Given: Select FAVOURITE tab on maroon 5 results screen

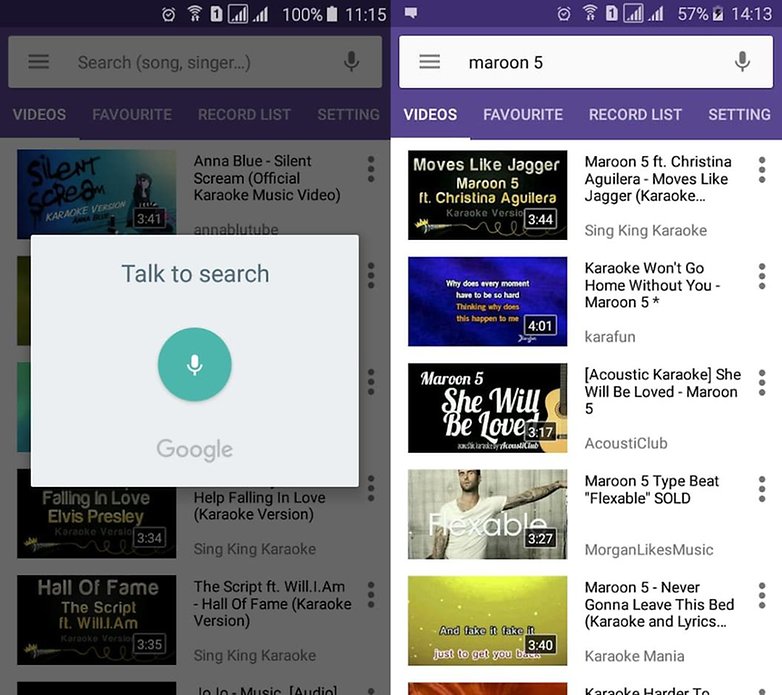Looking at the screenshot, I should pyautogui.click(x=523, y=115).
